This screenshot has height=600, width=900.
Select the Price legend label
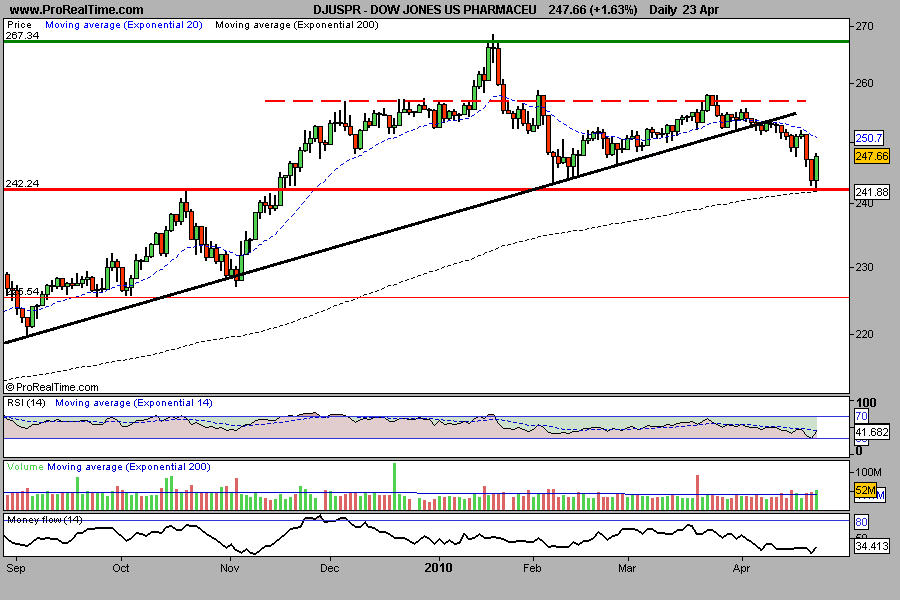[19, 25]
